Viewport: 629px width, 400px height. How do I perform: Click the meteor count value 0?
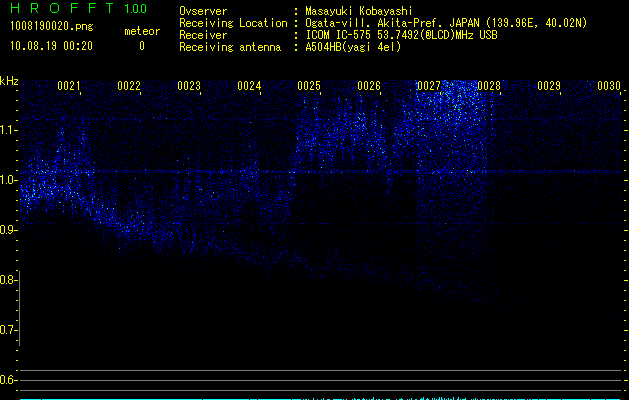point(142,46)
